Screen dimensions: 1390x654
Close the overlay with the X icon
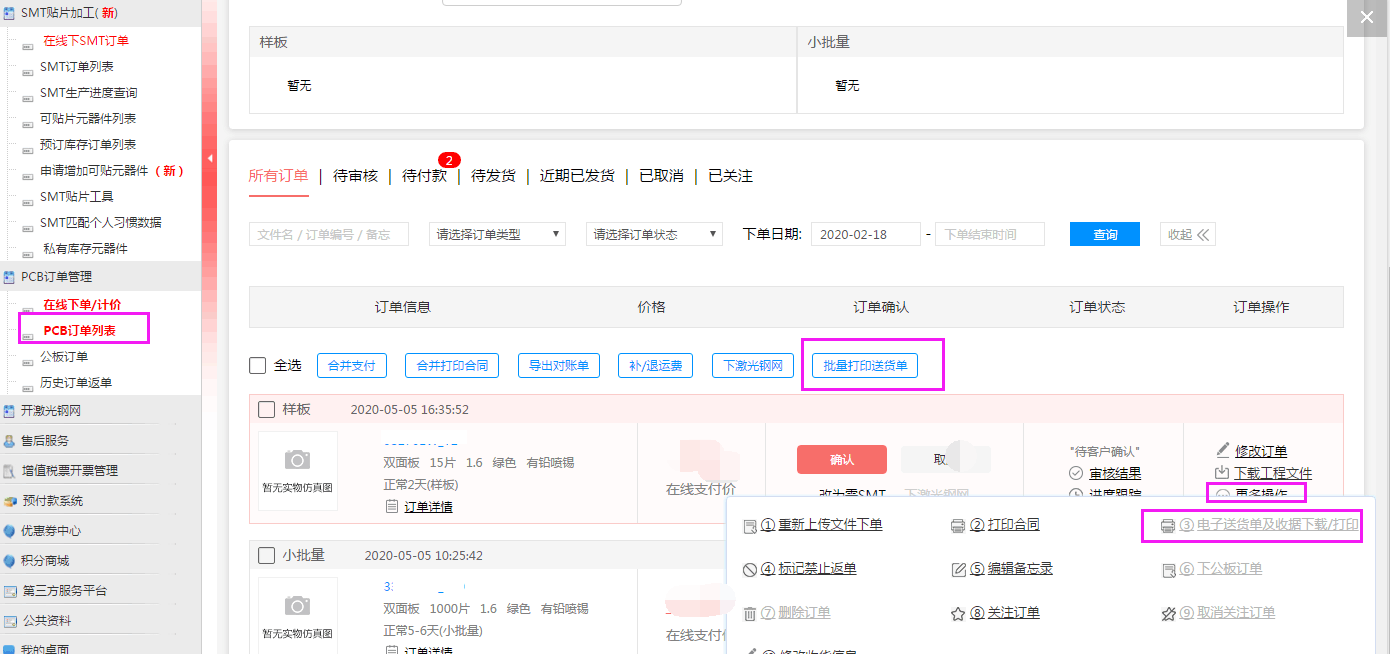click(x=1366, y=17)
